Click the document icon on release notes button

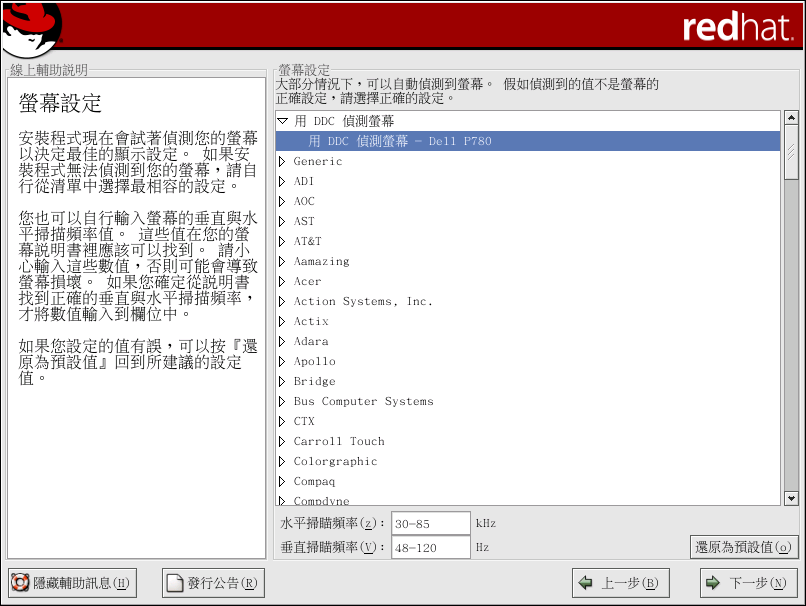175,583
